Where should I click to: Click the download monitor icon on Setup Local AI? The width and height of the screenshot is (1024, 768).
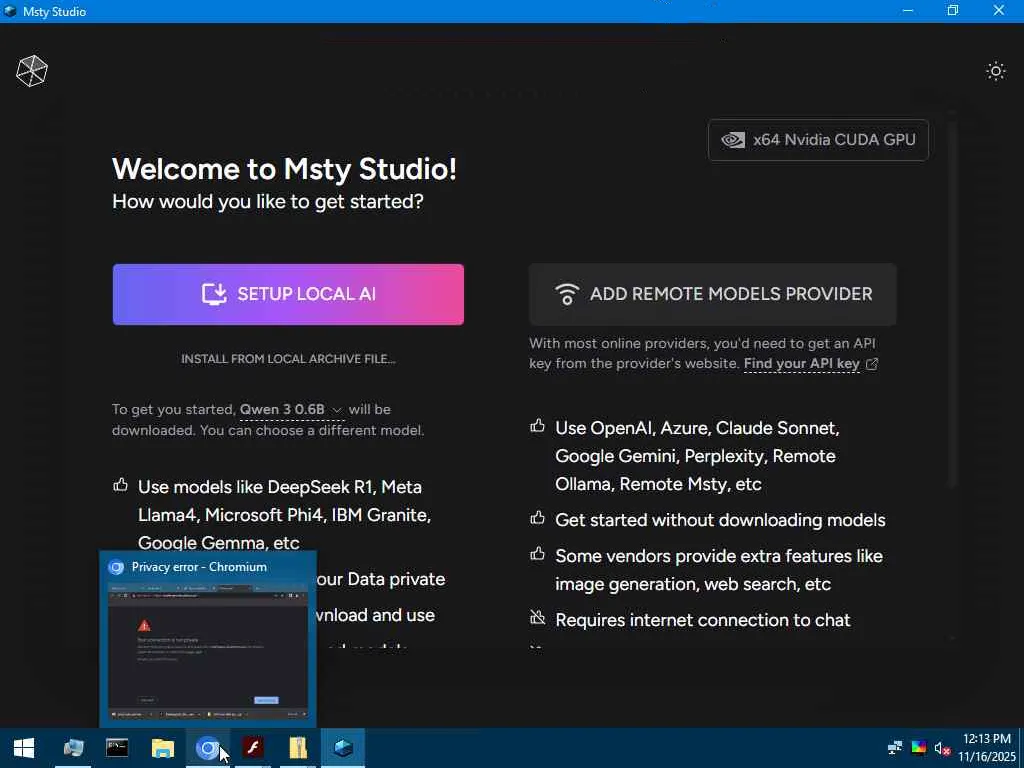(x=214, y=294)
